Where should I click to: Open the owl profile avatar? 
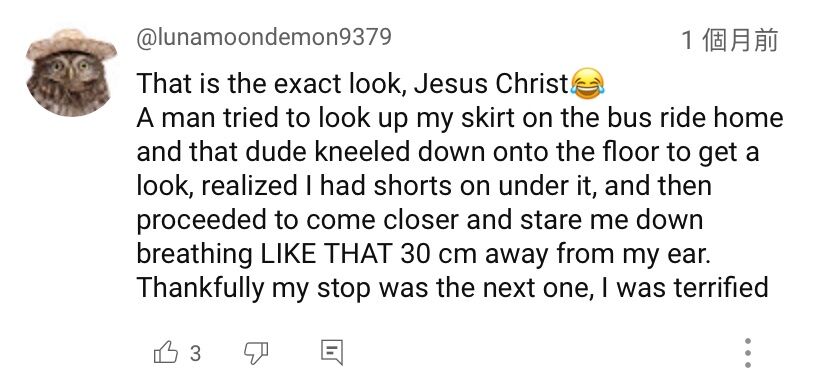click(71, 72)
